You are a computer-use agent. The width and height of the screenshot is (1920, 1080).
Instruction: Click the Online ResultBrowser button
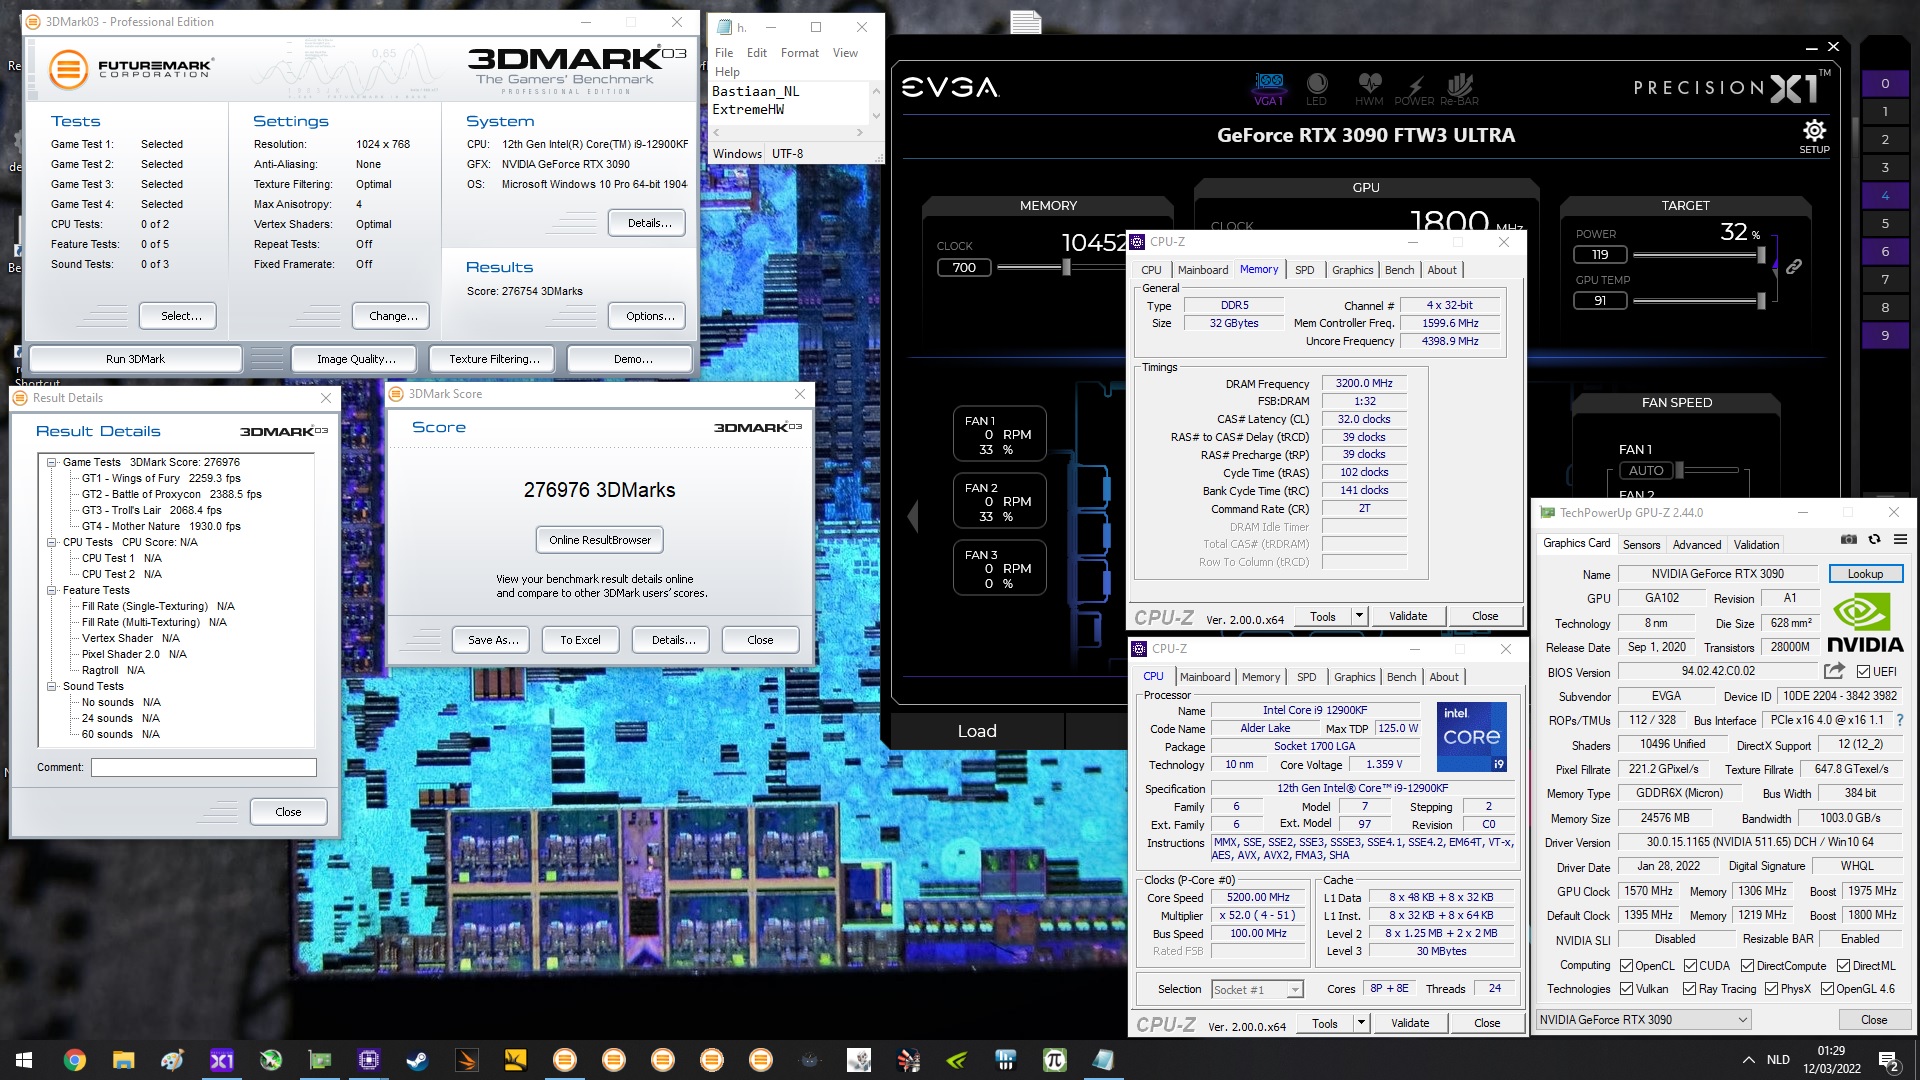click(x=599, y=540)
